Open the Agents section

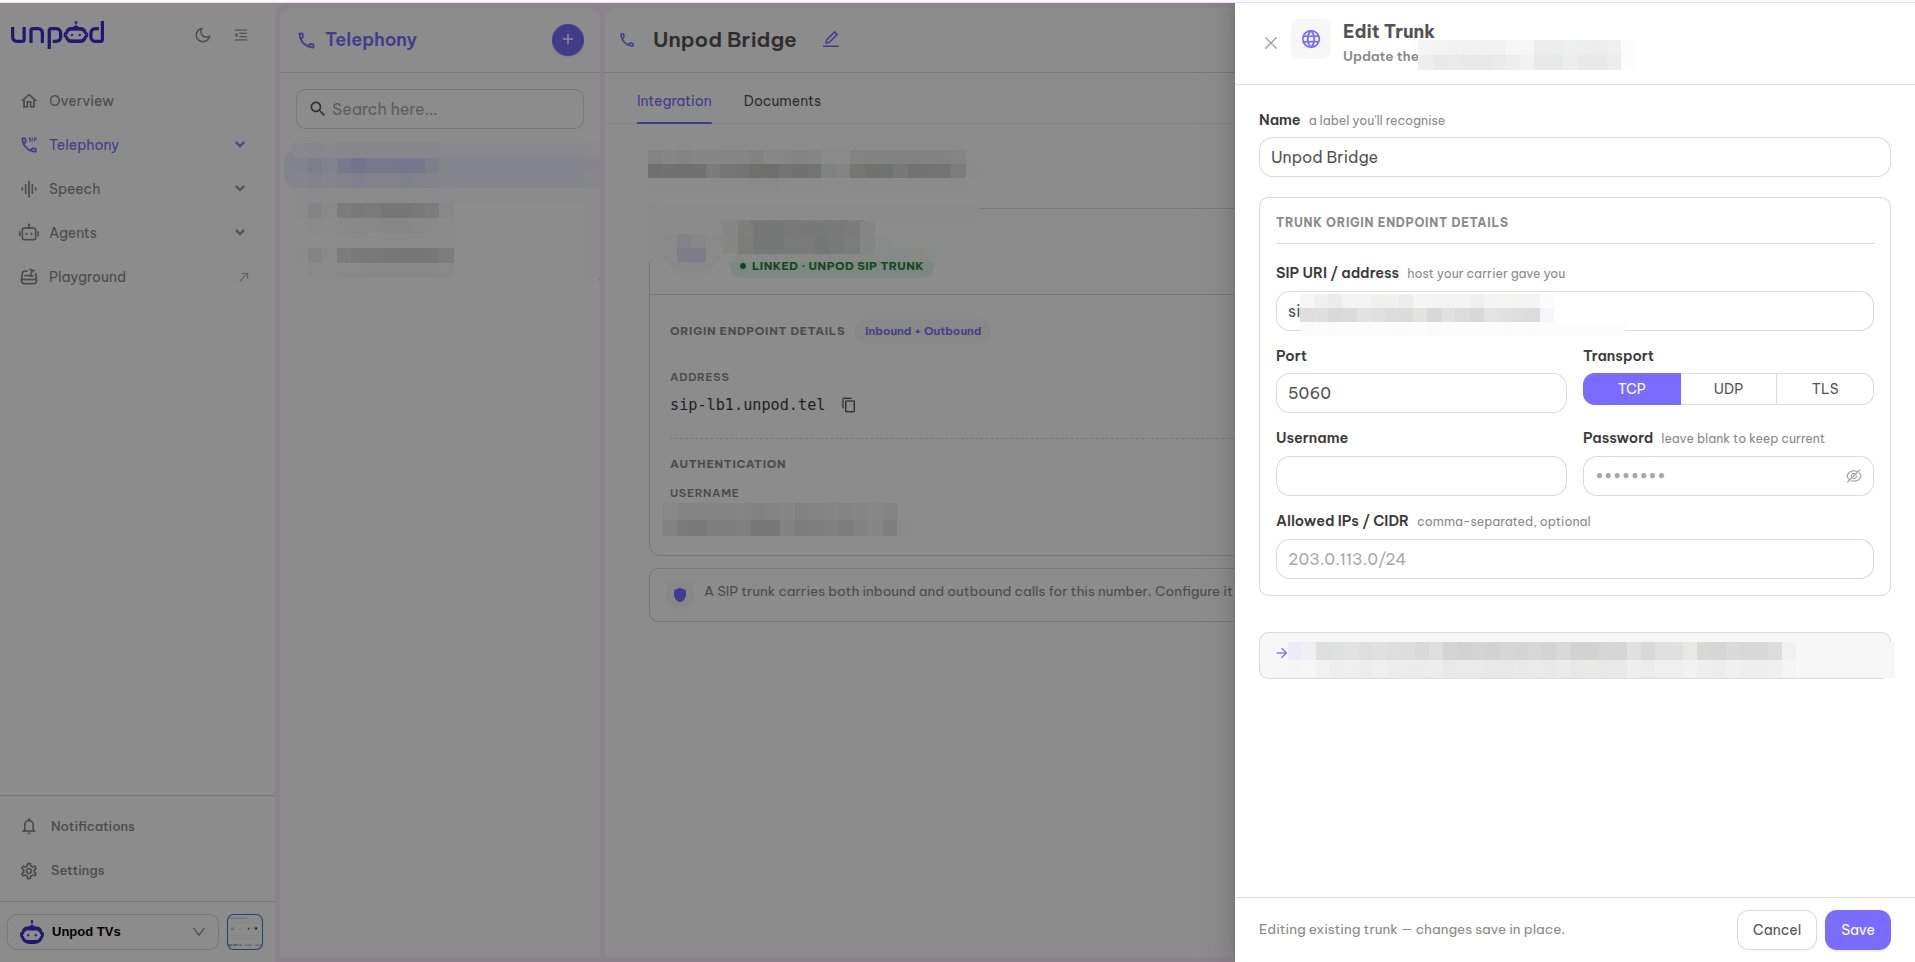click(73, 233)
